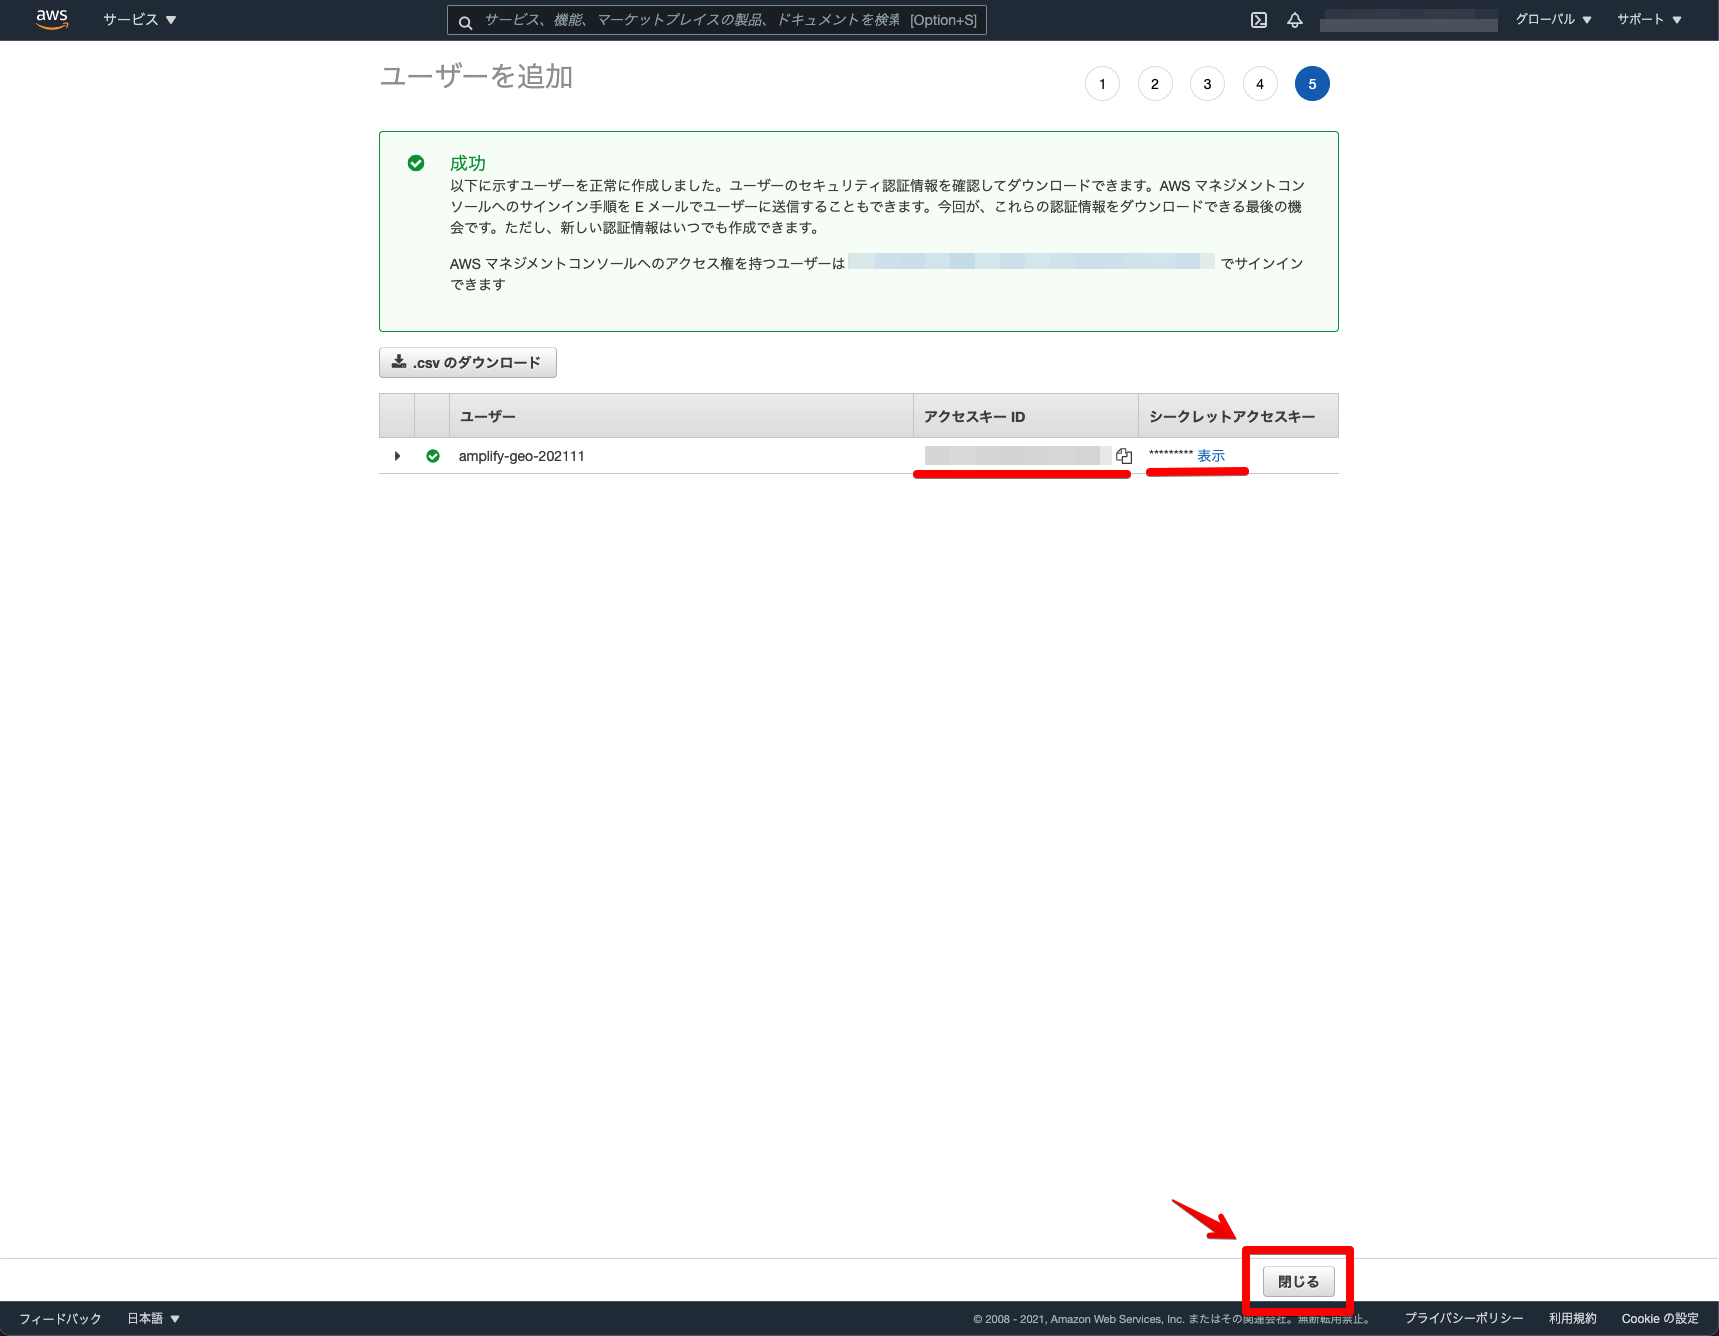Open the サービス services dropdown

pyautogui.click(x=140, y=20)
